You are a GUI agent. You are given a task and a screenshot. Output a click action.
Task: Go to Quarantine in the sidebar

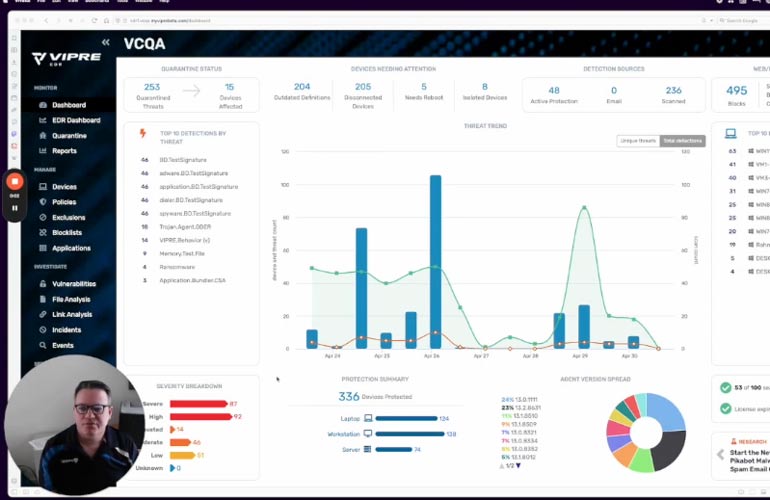click(x=69, y=136)
